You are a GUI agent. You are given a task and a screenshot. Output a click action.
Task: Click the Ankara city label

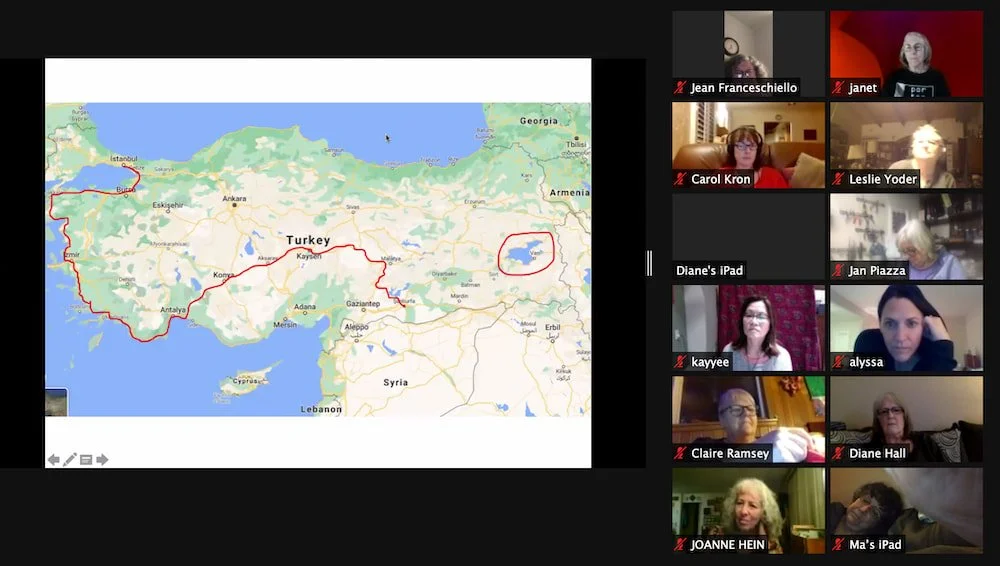click(234, 198)
